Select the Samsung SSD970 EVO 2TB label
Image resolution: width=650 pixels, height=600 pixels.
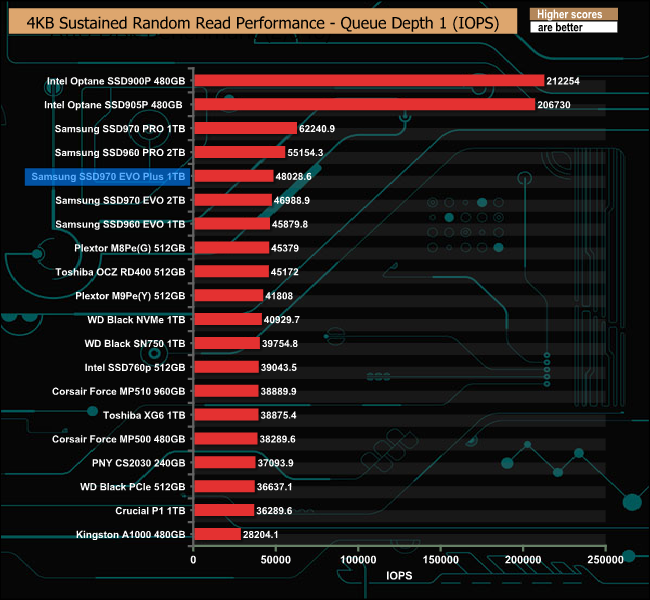pos(120,200)
